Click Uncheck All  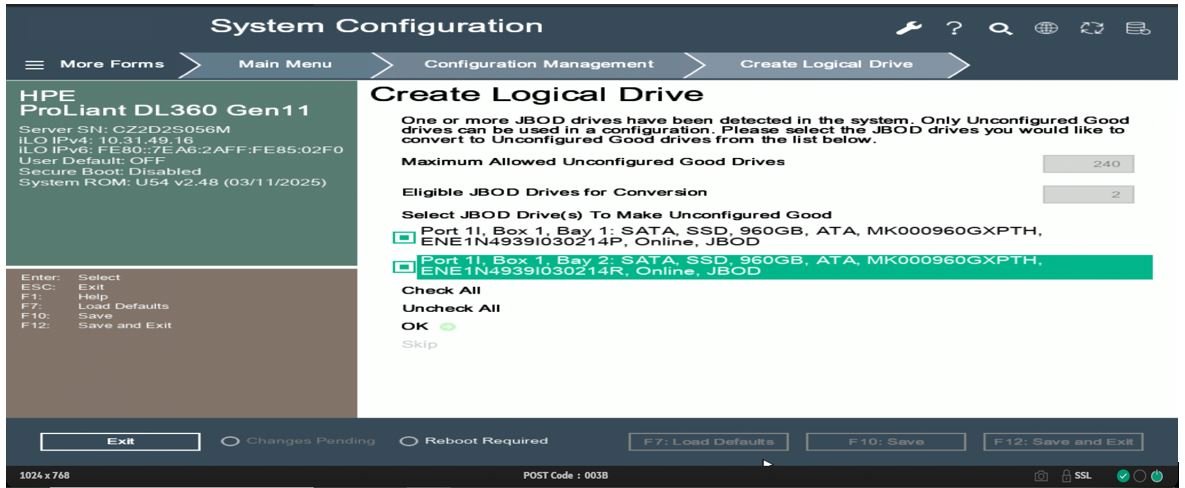tap(451, 308)
